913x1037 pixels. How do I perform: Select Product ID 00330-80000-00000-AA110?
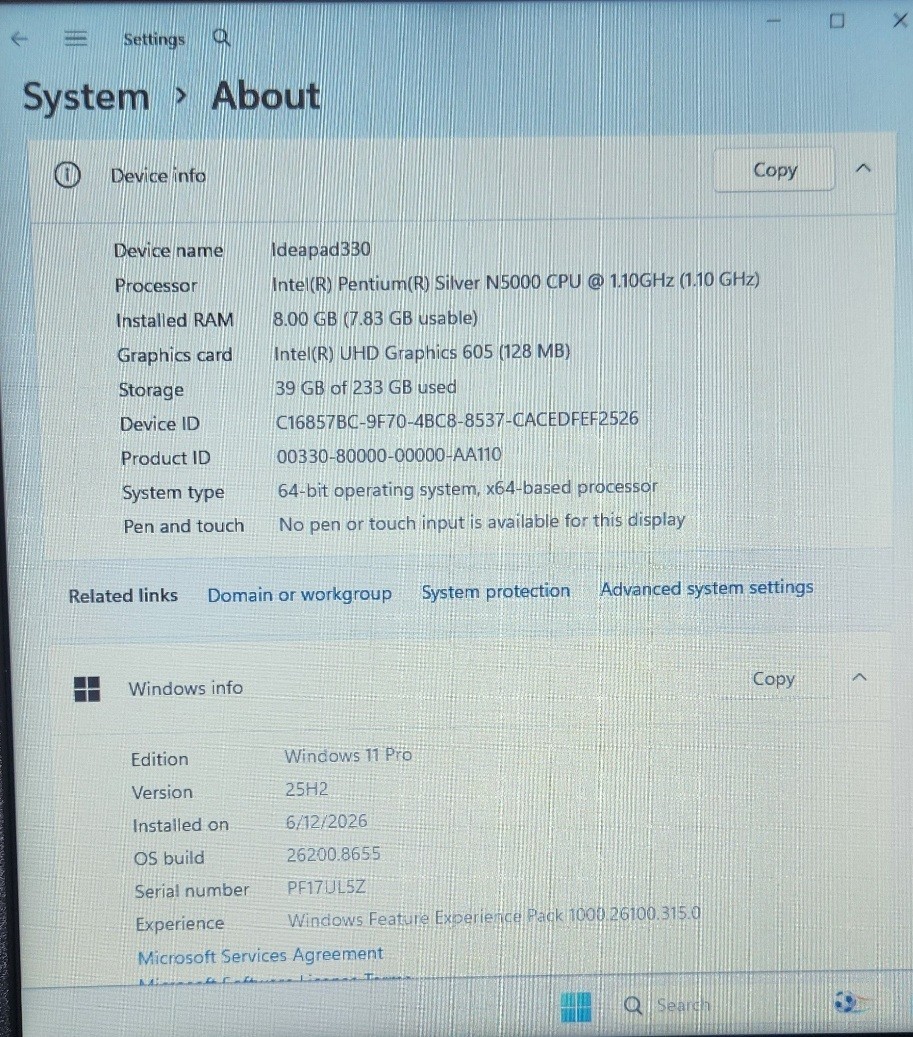tap(389, 455)
